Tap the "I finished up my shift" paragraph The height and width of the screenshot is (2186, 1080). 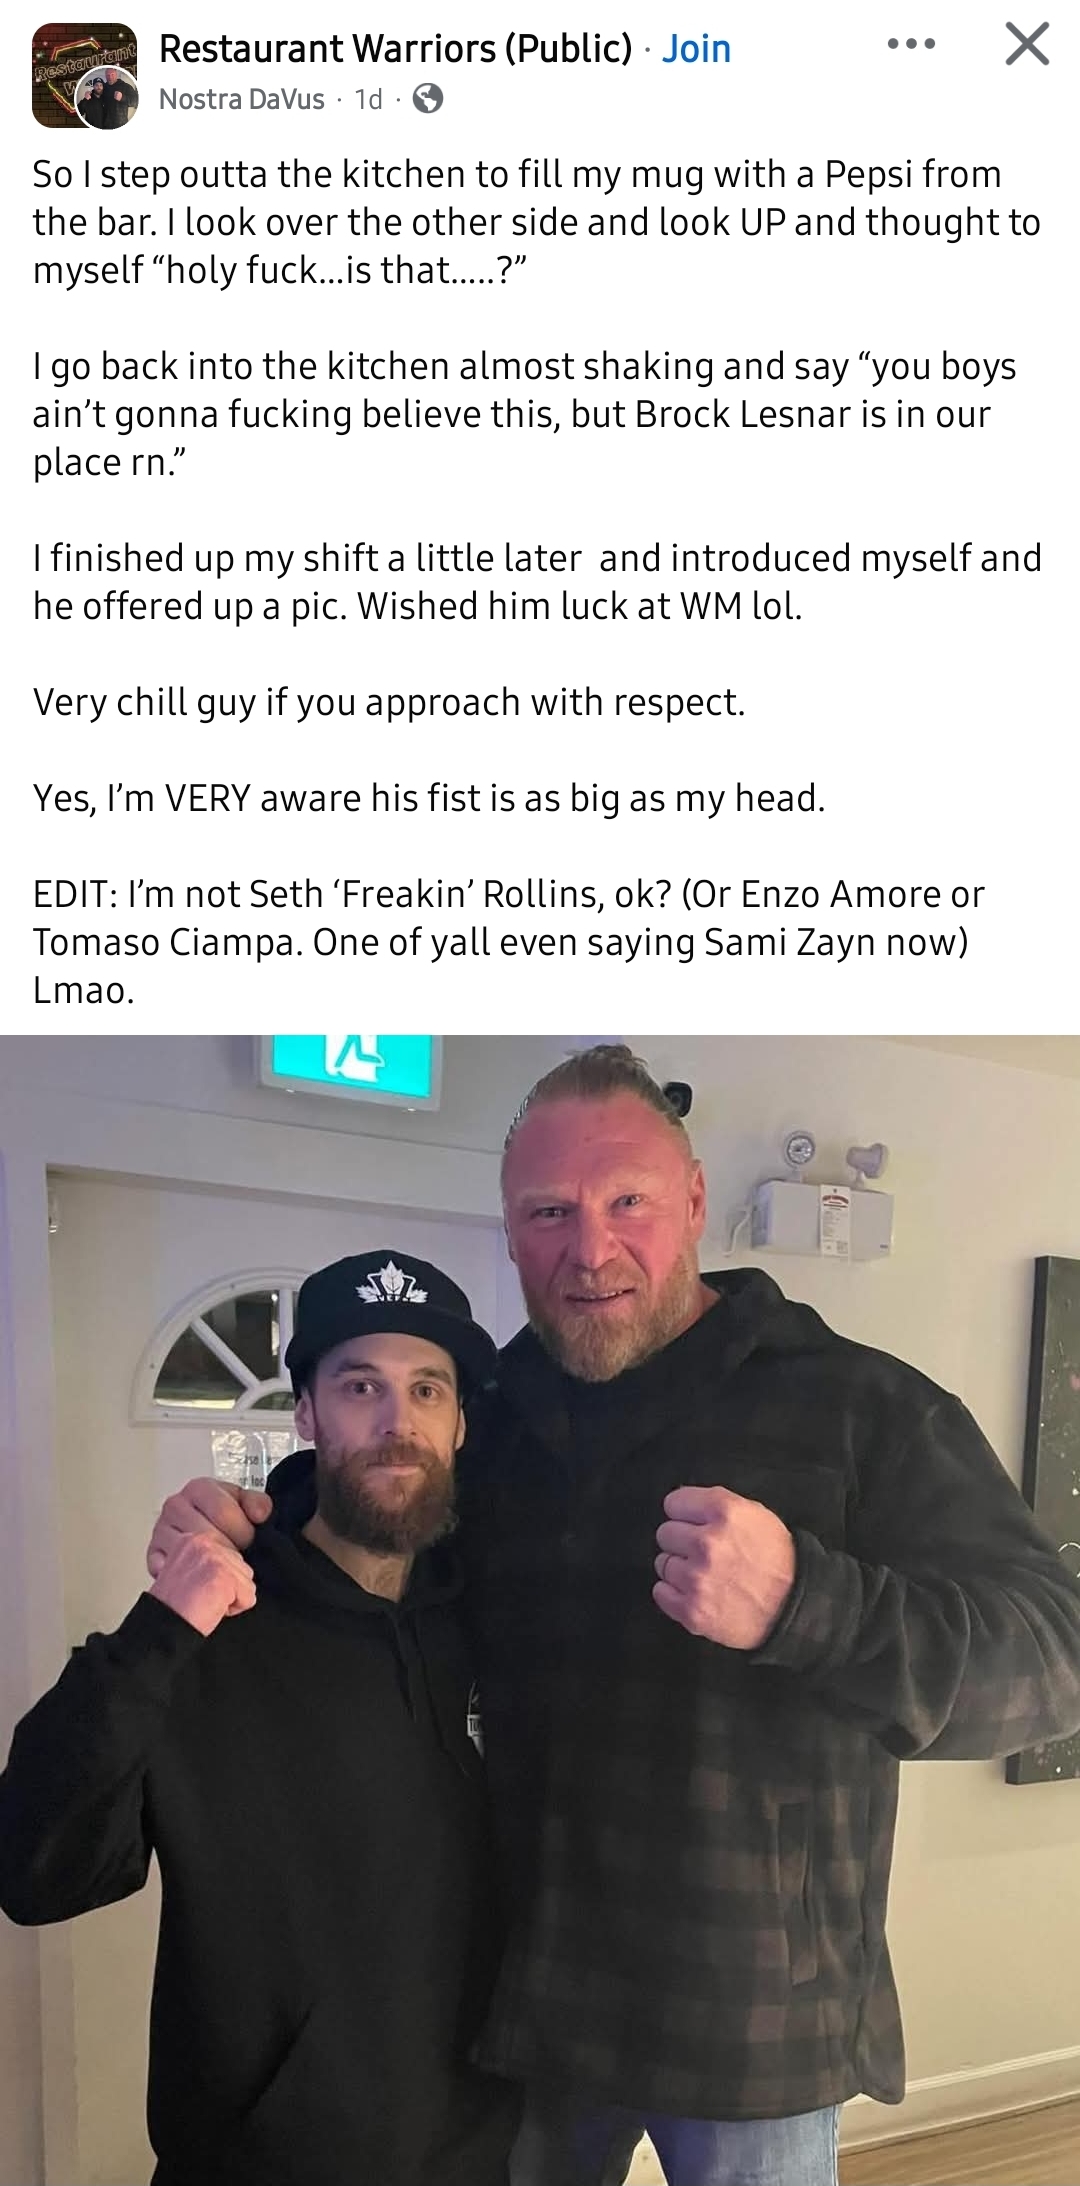(x=537, y=582)
